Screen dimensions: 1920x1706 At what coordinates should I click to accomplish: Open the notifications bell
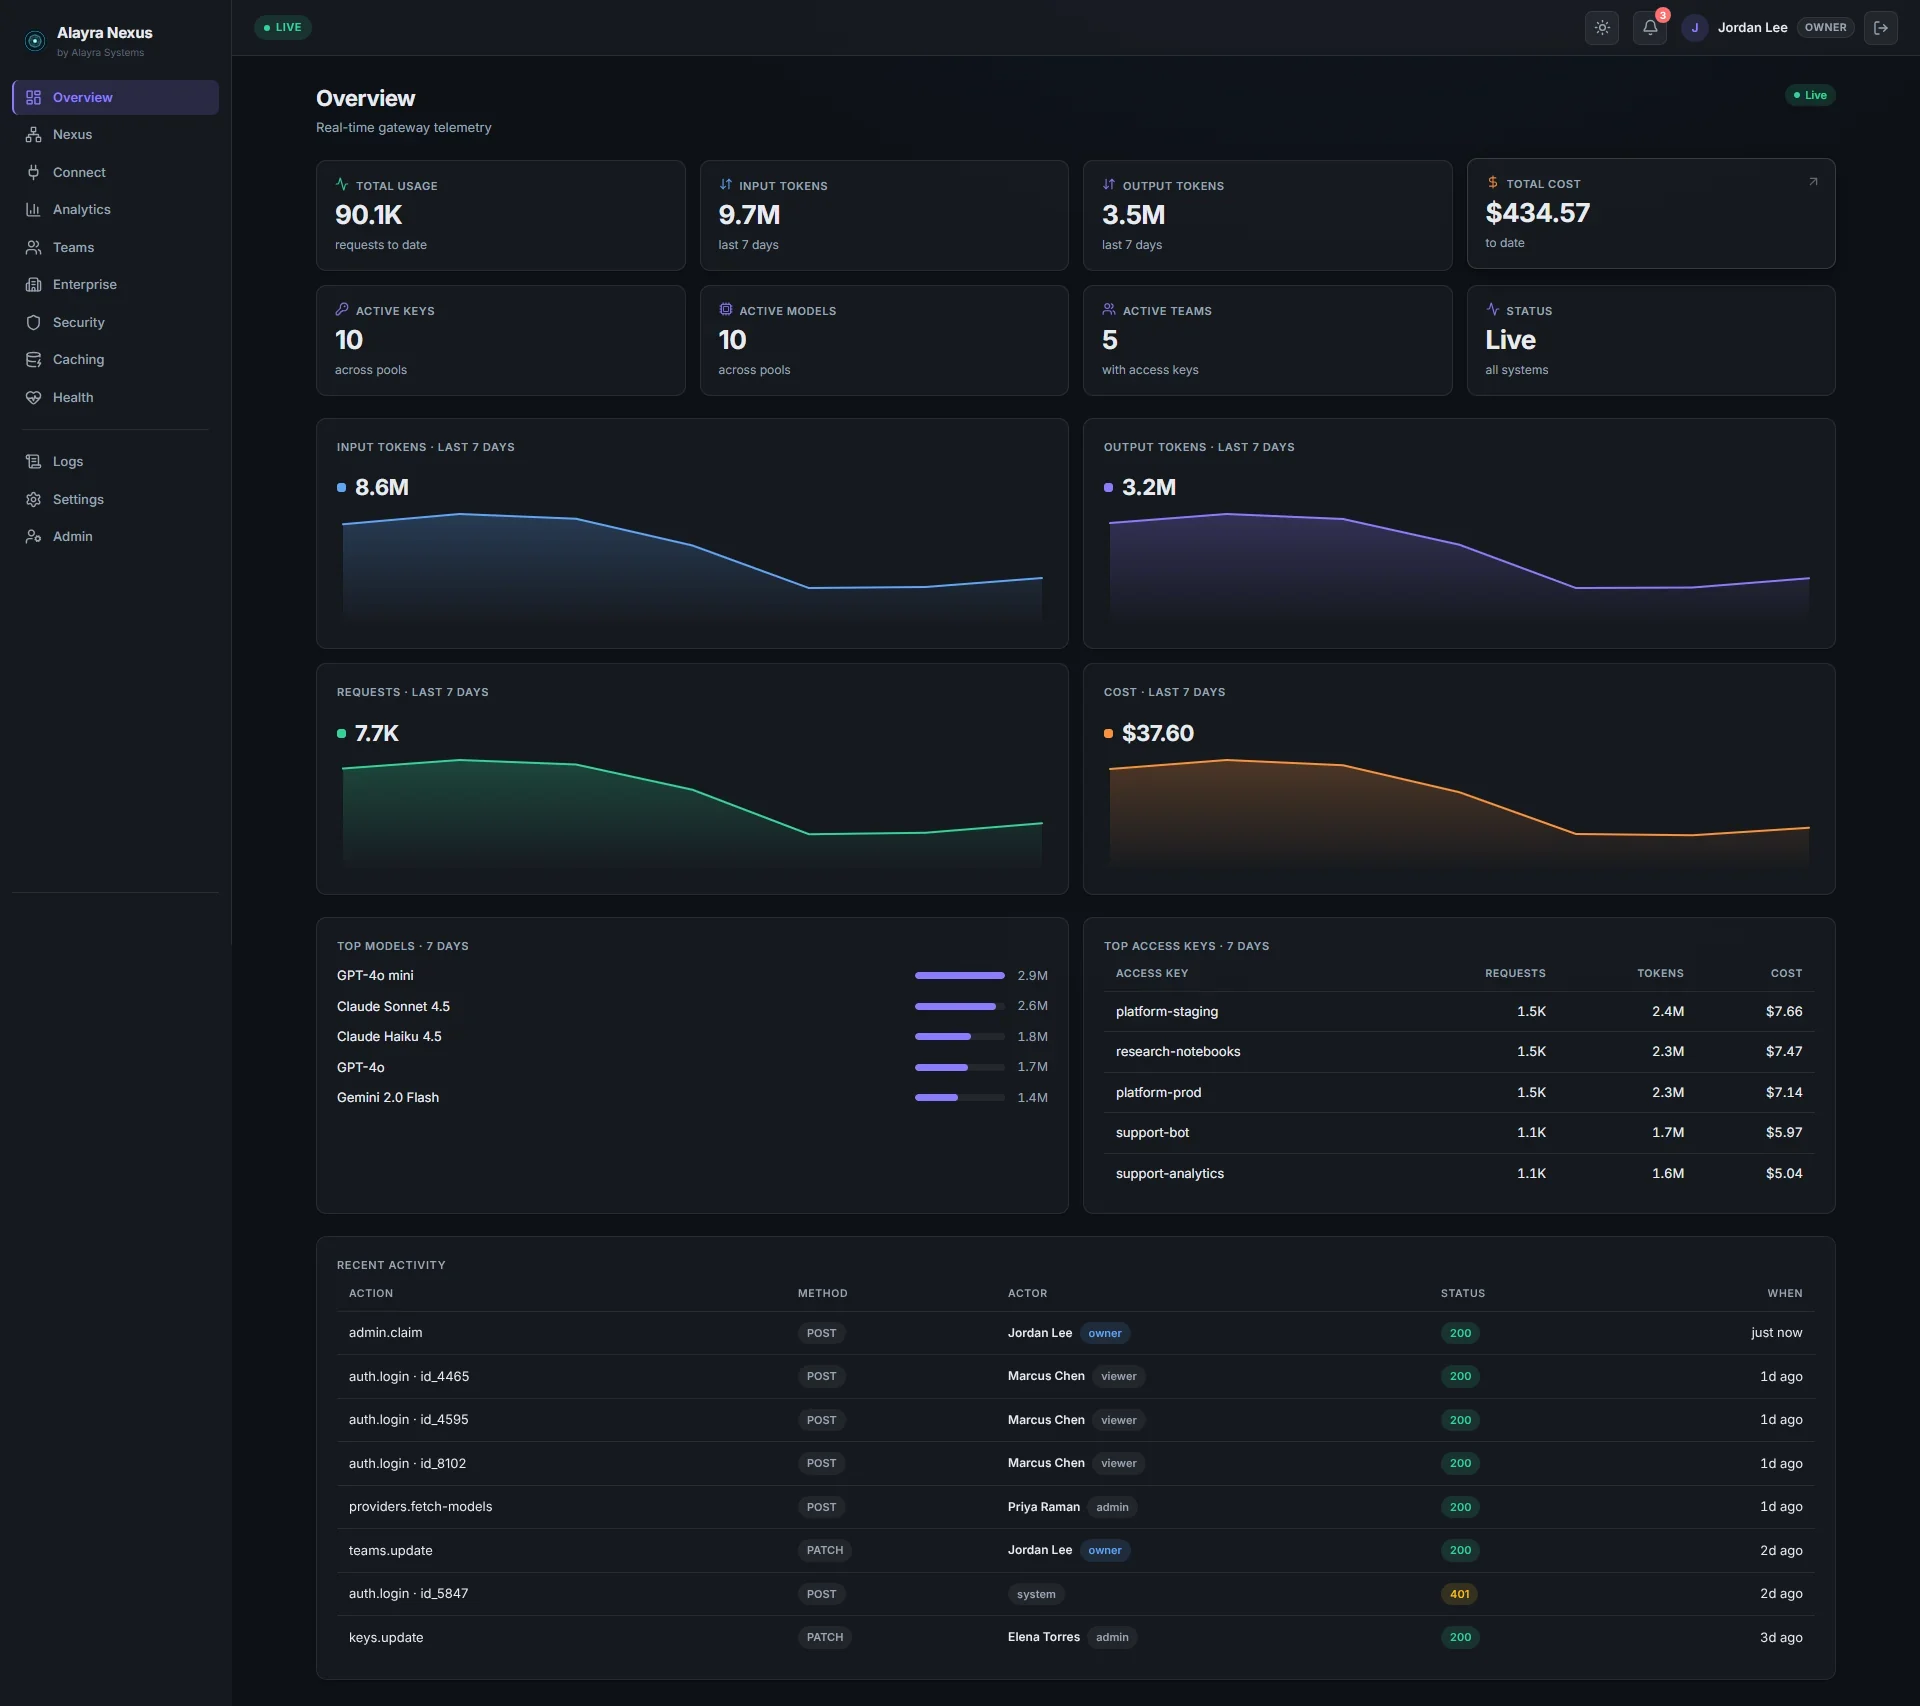(1650, 28)
